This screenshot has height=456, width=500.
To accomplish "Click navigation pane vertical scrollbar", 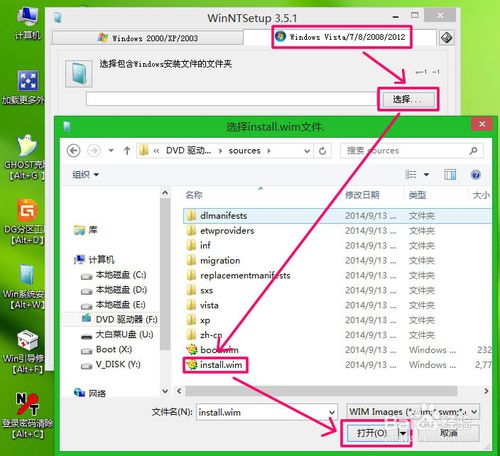I will (165, 273).
